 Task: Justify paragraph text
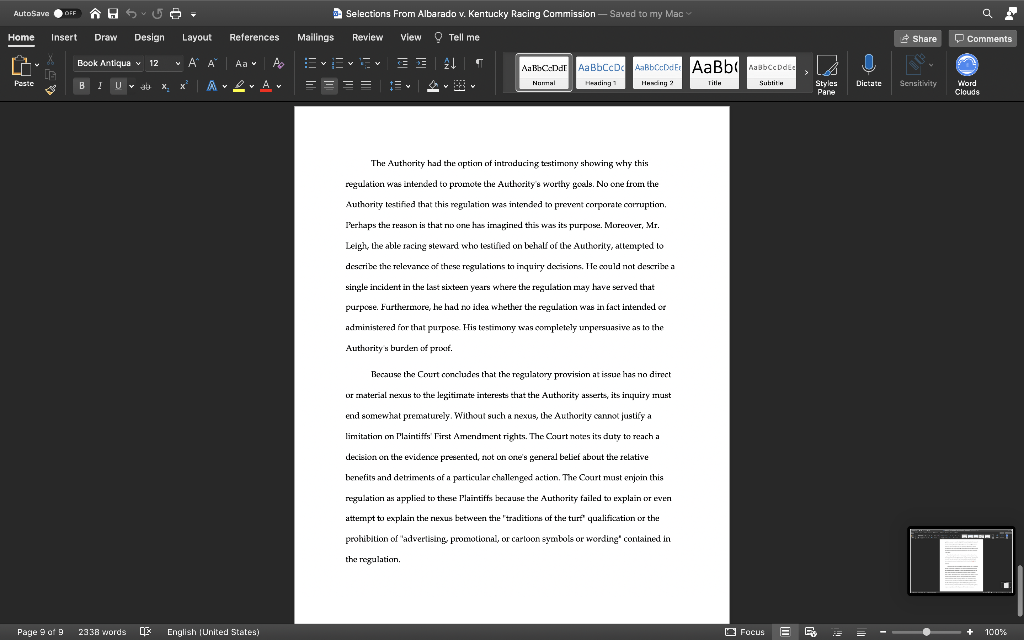point(366,86)
